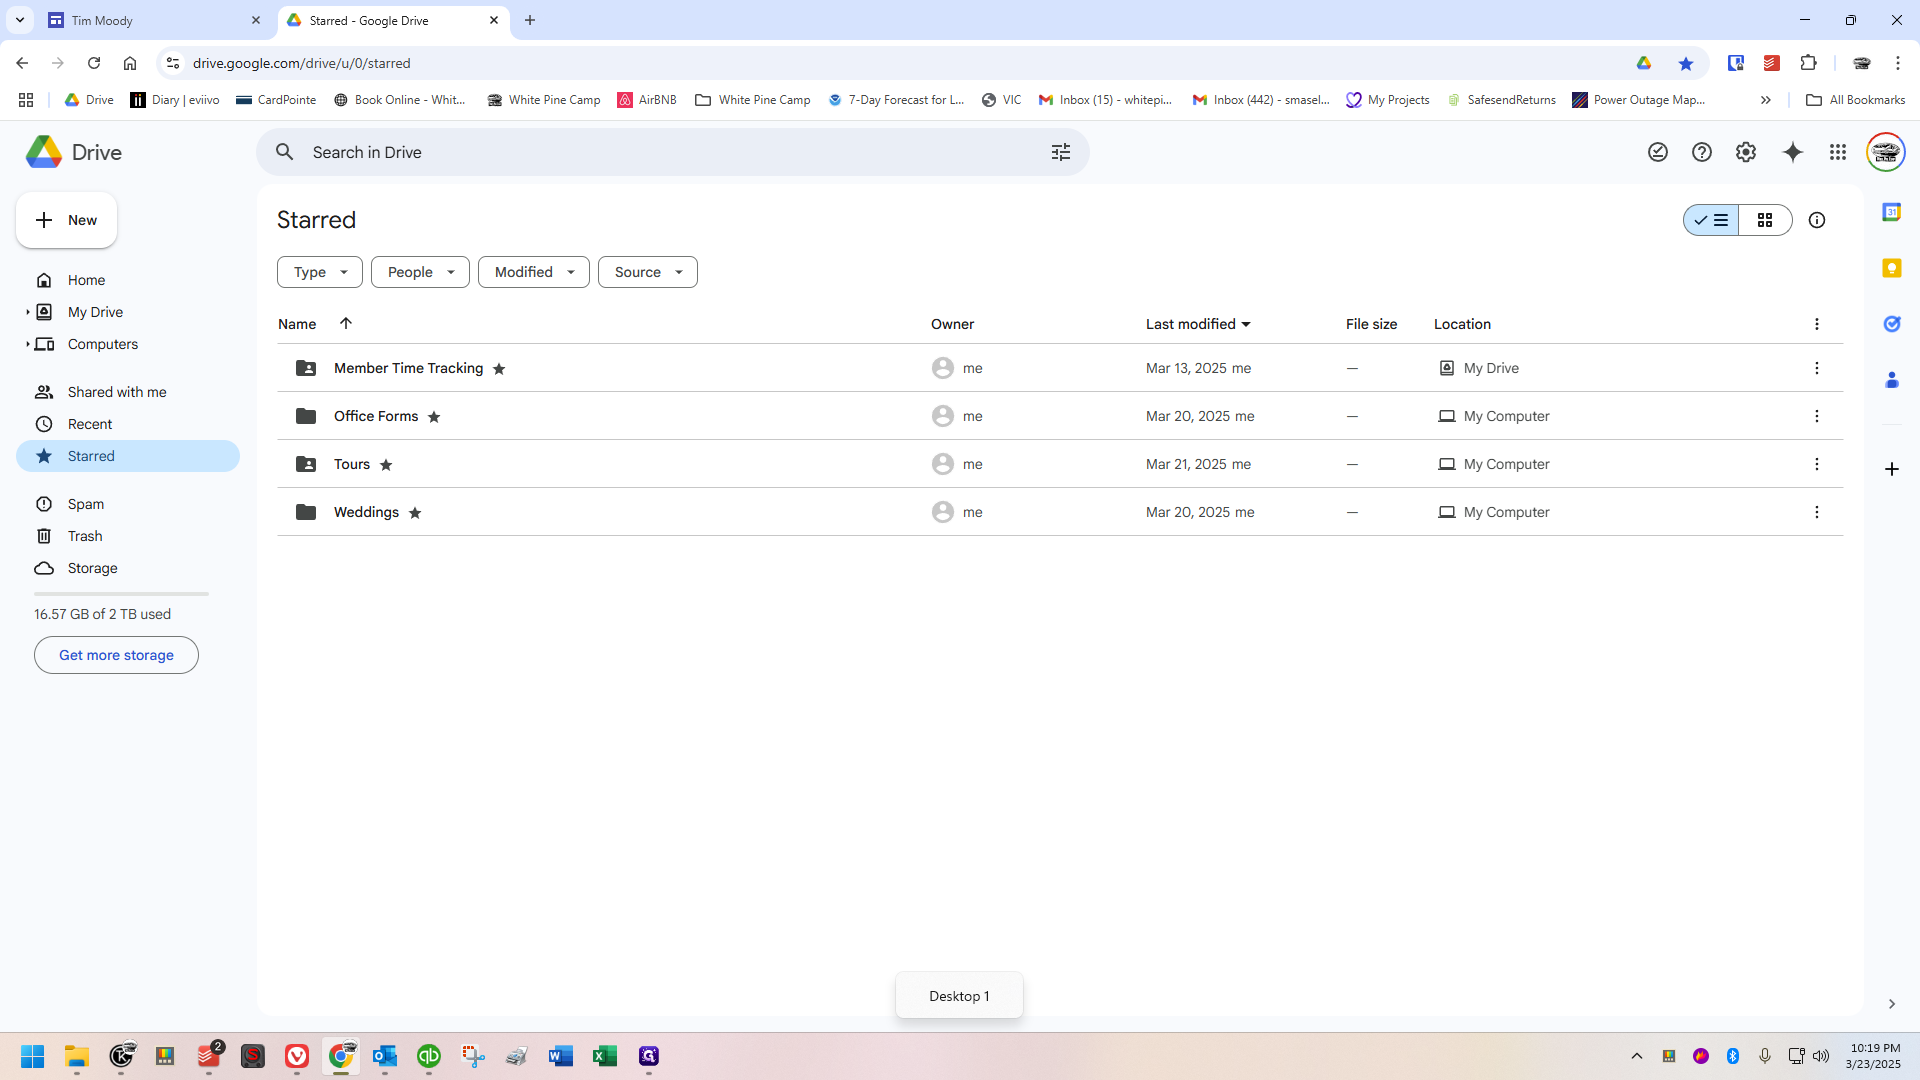Open Drive settings gear
This screenshot has height=1080, width=1920.
1745,152
